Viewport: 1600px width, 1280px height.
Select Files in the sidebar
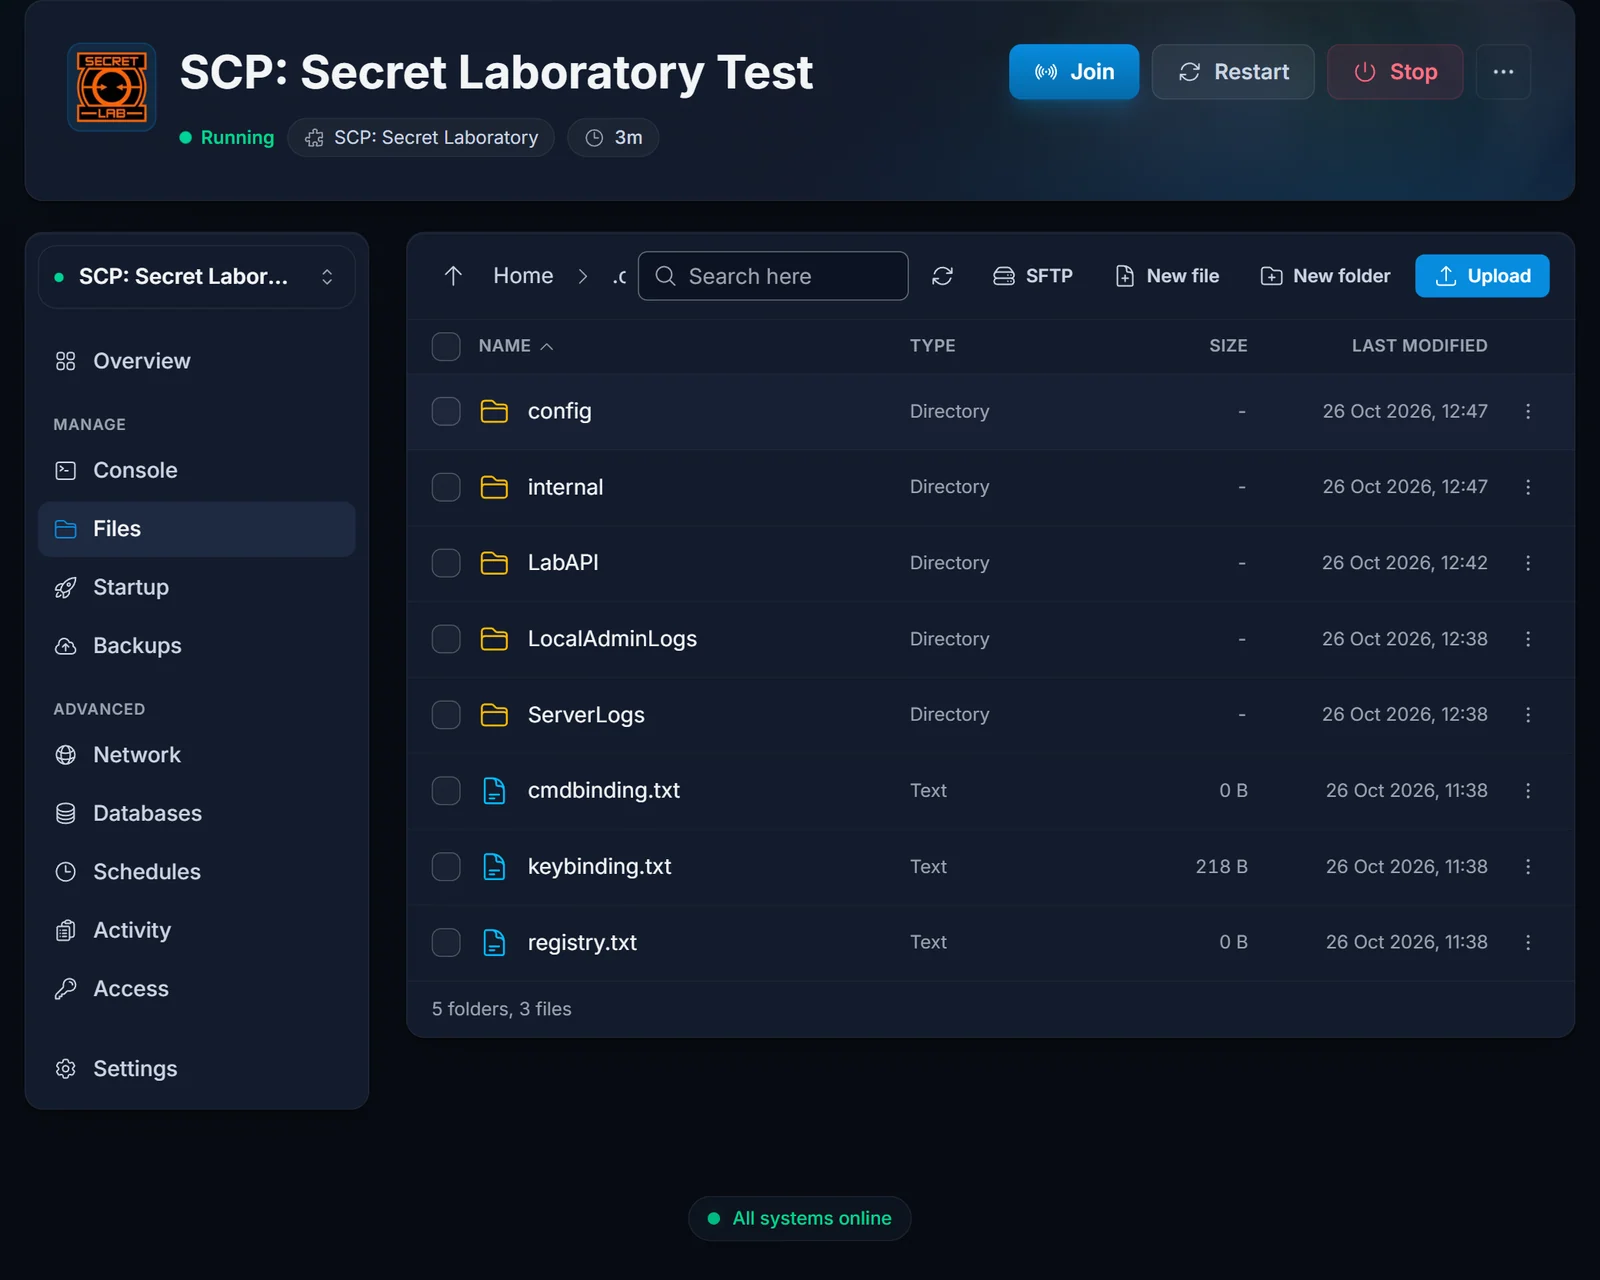point(197,529)
